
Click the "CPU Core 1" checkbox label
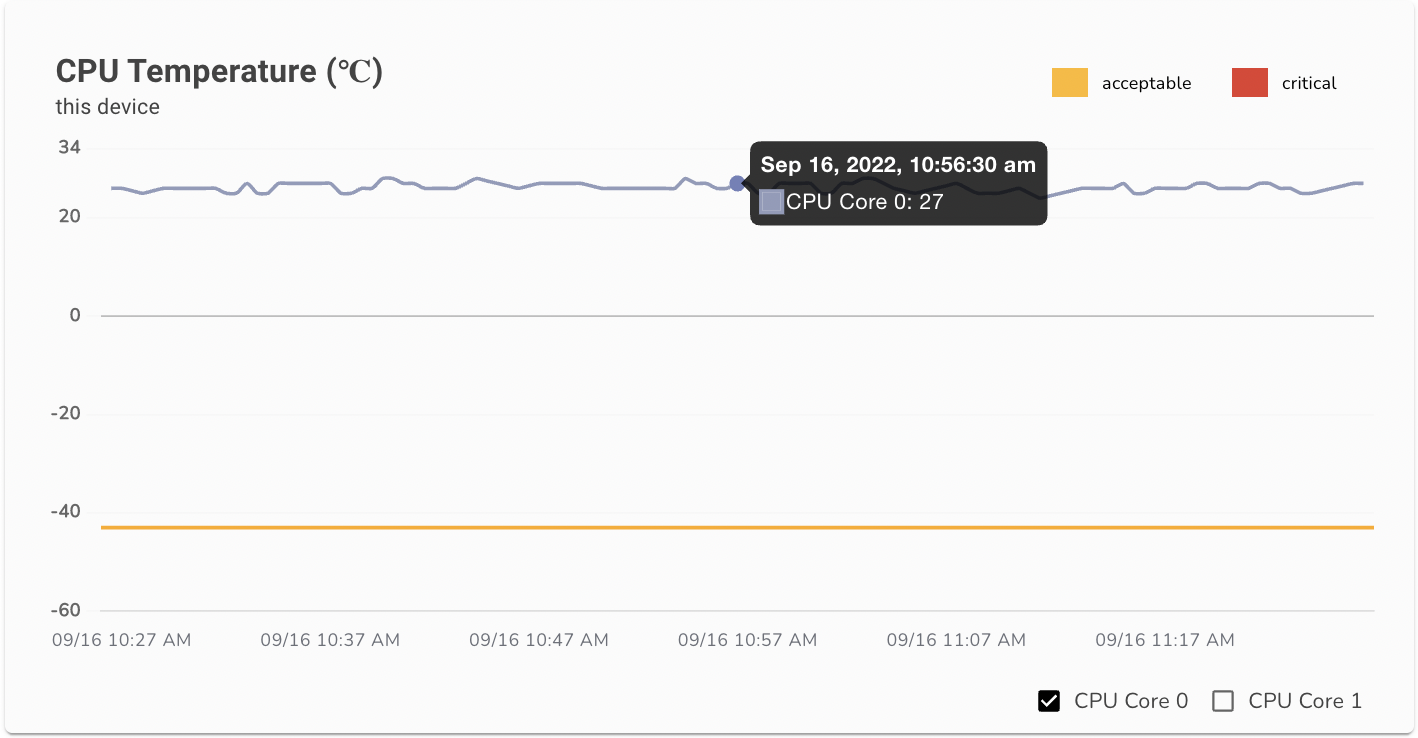(x=1305, y=701)
